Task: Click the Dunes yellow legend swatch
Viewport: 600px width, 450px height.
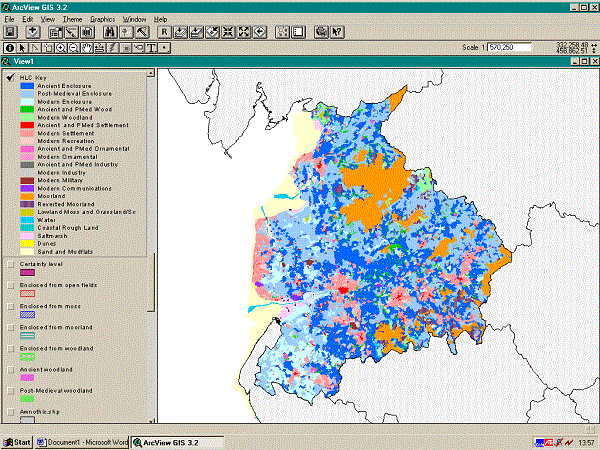Action: pyautogui.click(x=27, y=244)
